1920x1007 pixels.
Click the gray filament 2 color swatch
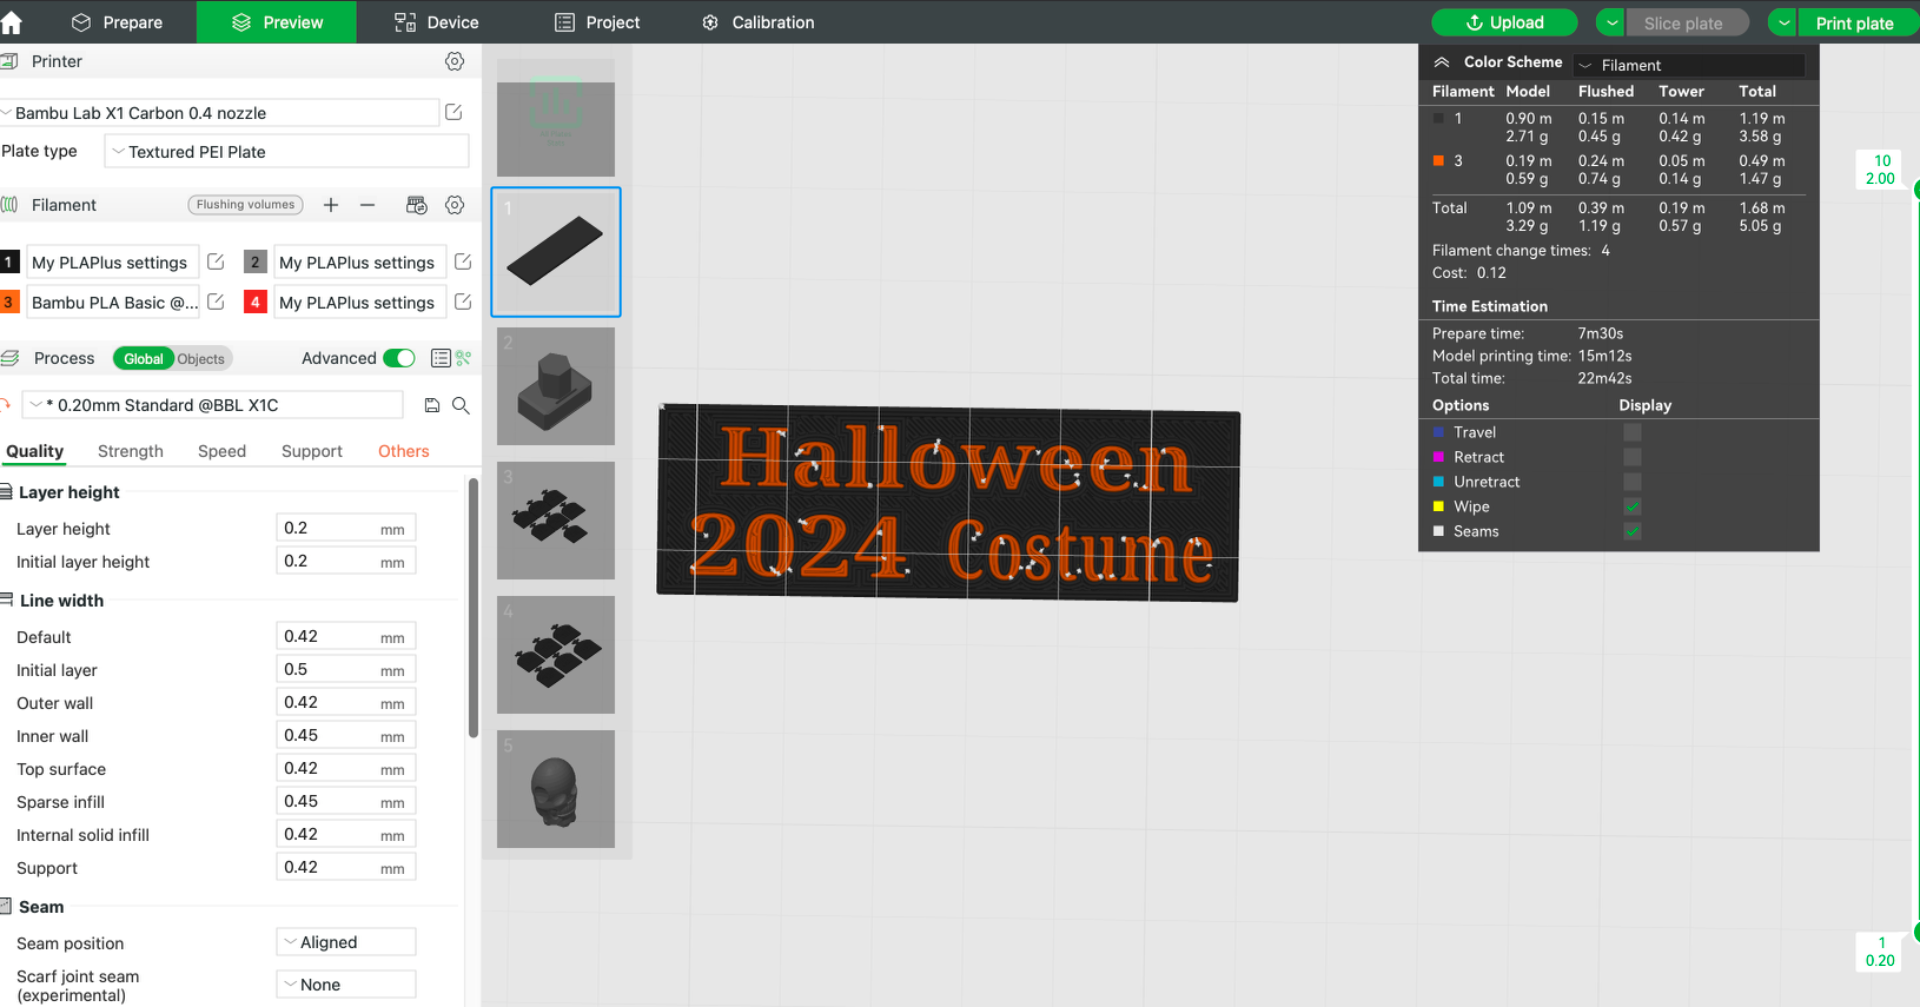click(255, 262)
